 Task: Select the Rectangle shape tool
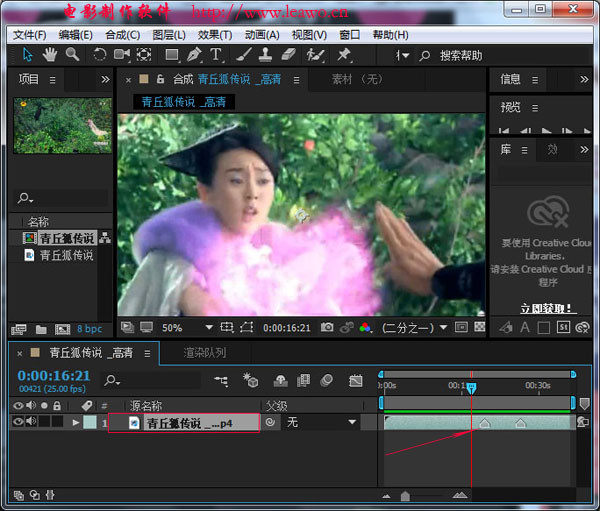coord(172,55)
